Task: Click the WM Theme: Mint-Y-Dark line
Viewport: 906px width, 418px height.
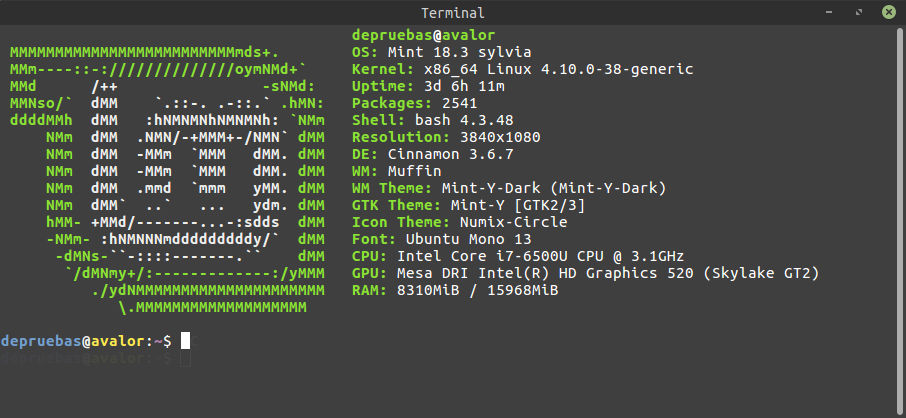Action: pos(509,188)
